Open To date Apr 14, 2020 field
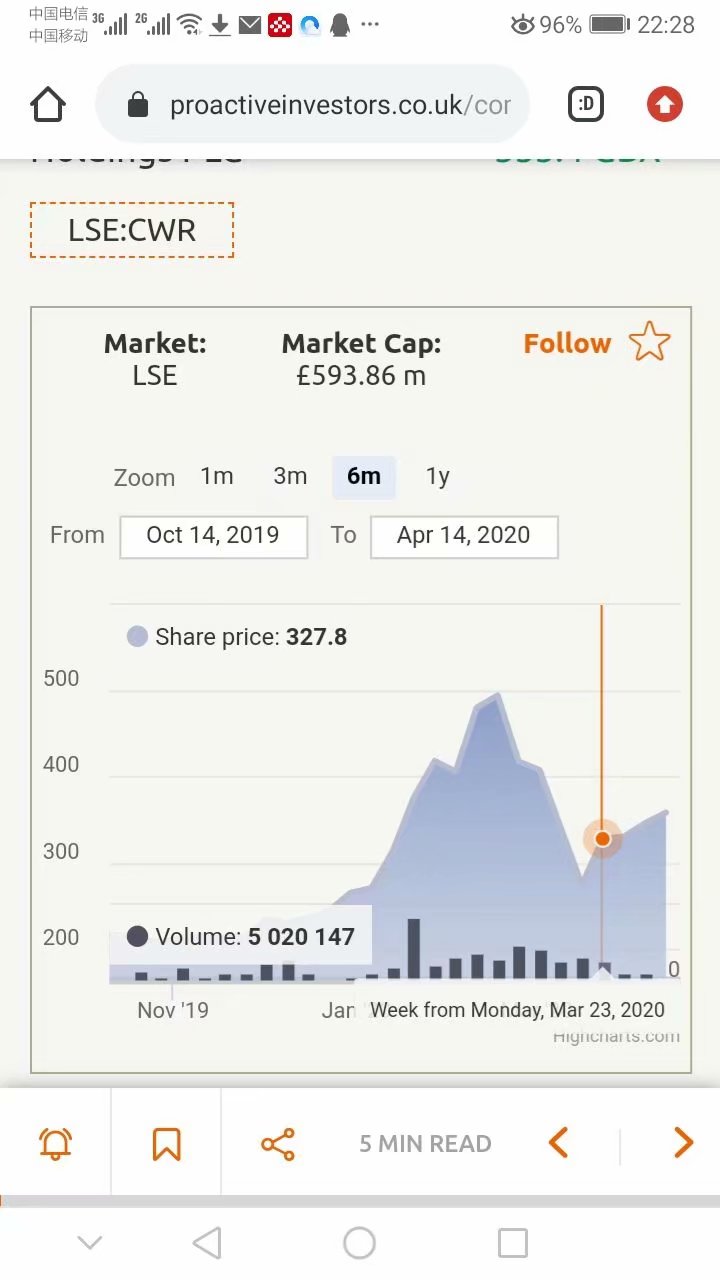720x1280 pixels. [x=464, y=536]
